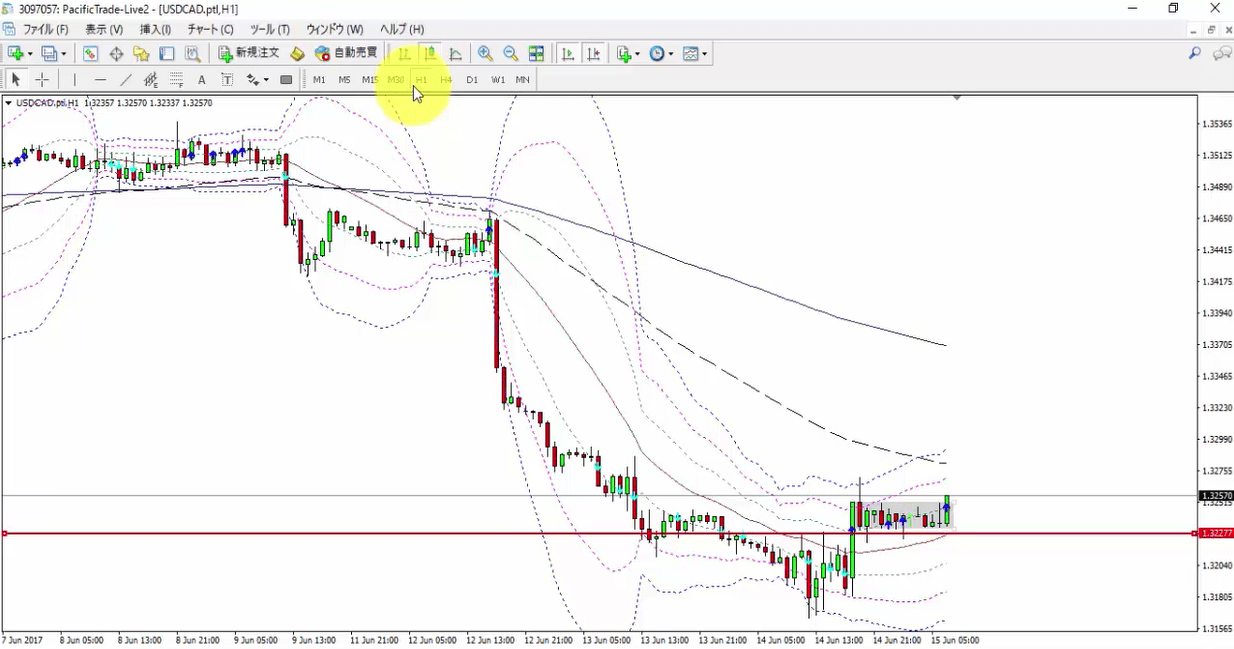
Task: Switch timeframe to W1
Action: coord(498,80)
